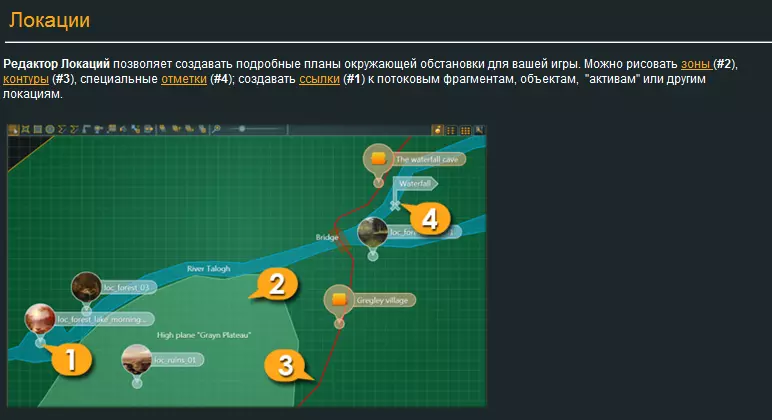The height and width of the screenshot is (420, 772).
Task: Choose the square rectangle-zone tool icon
Action: point(37,129)
